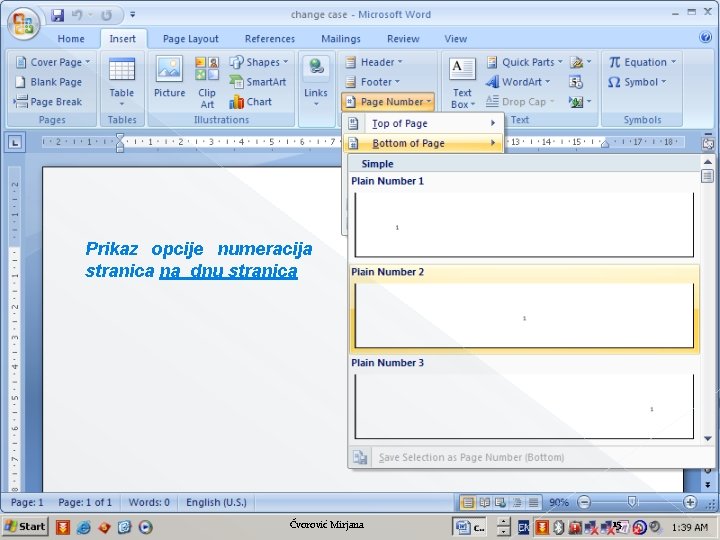Click the Word taskbar button
The width and height of the screenshot is (720, 540).
[469, 527]
